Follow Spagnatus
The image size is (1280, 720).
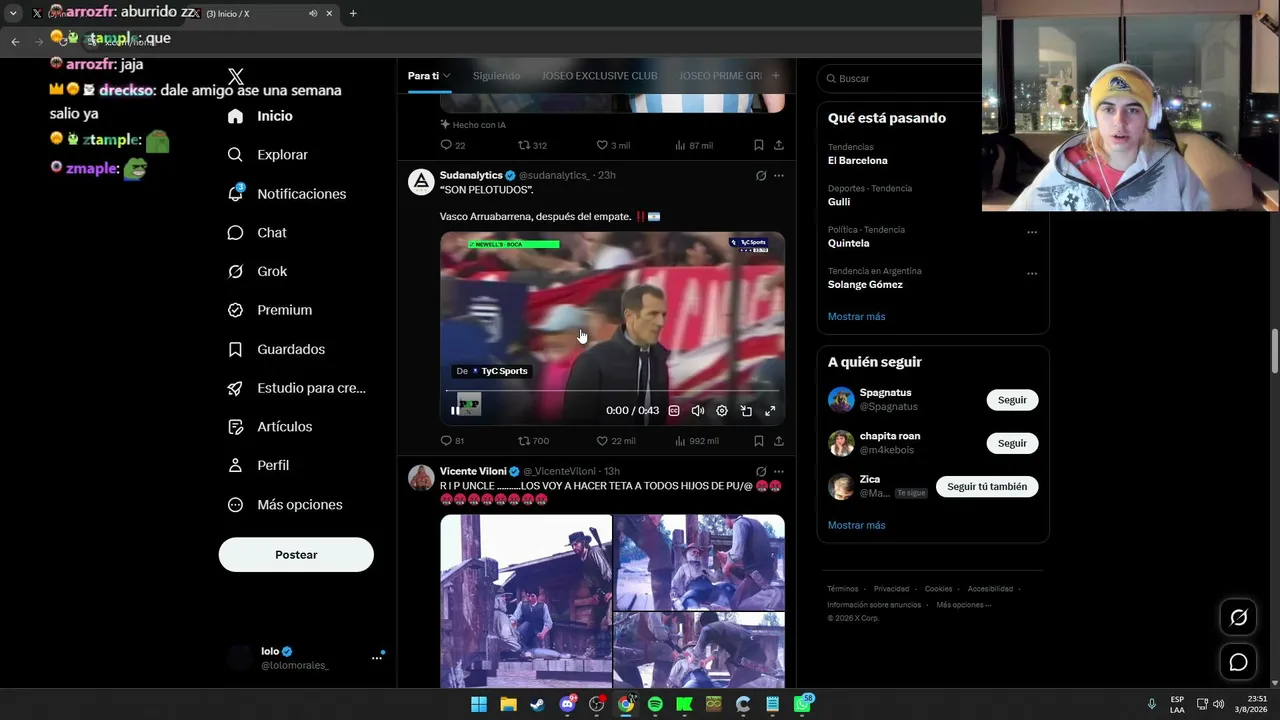pos(1012,400)
